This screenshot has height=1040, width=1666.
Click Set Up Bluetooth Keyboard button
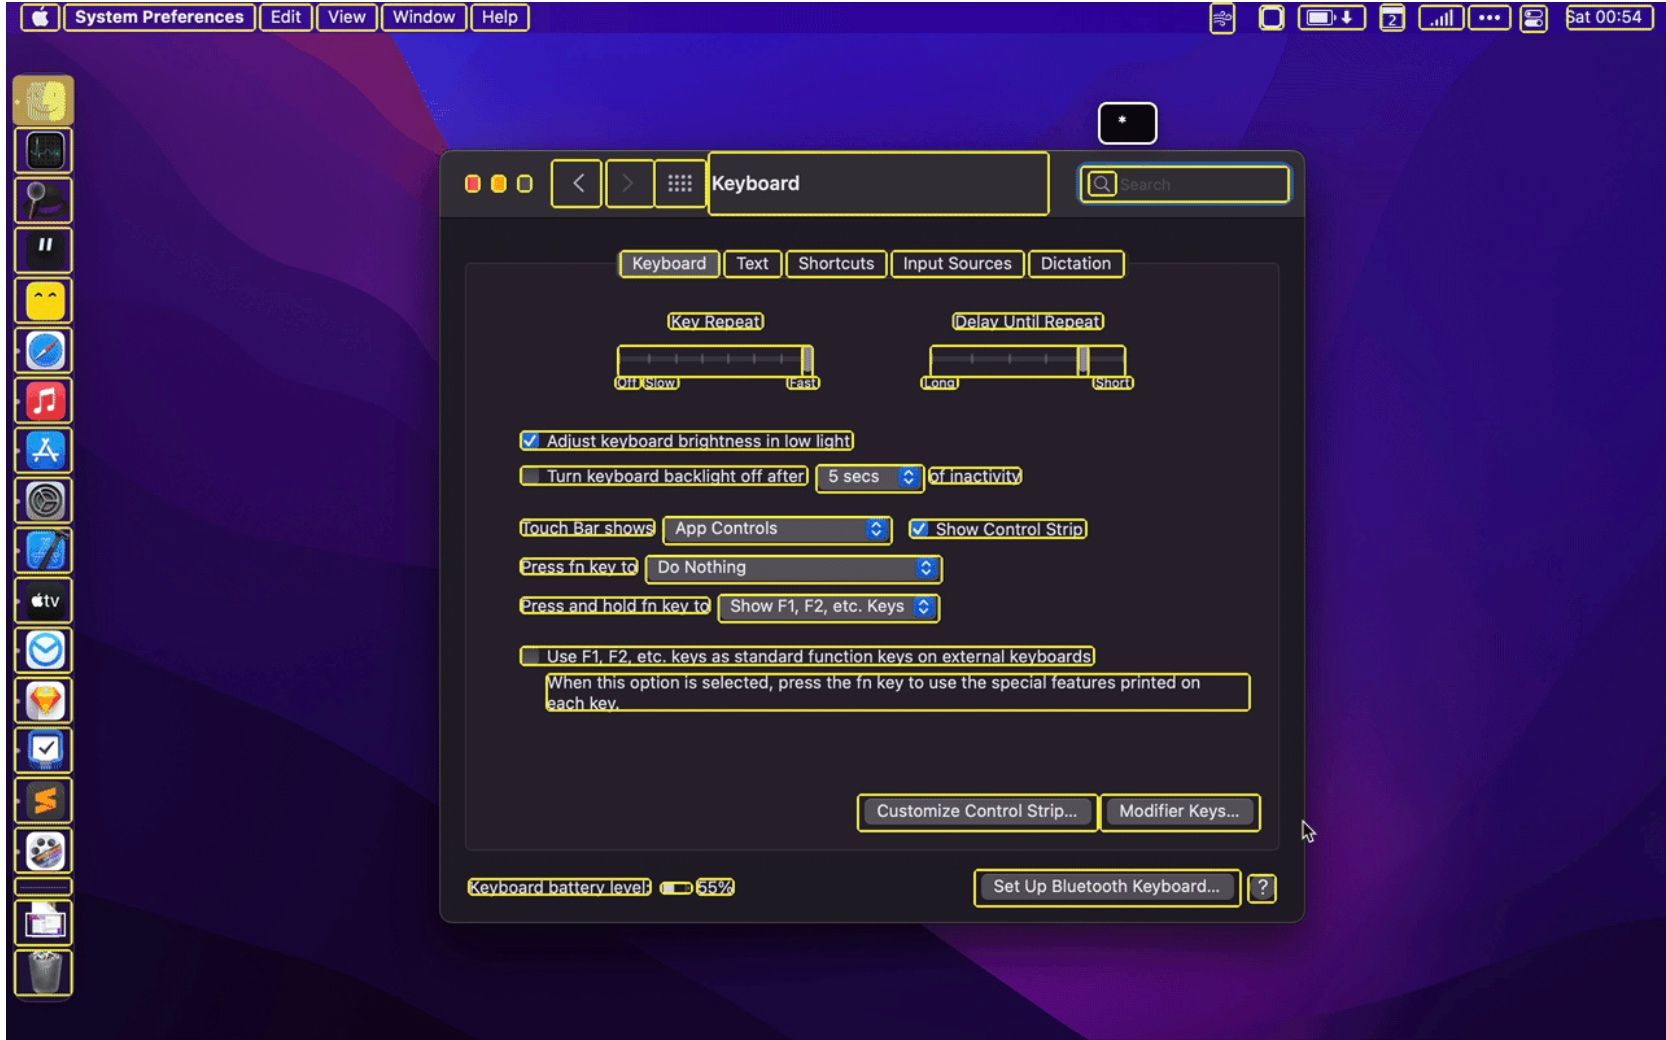(x=1107, y=887)
